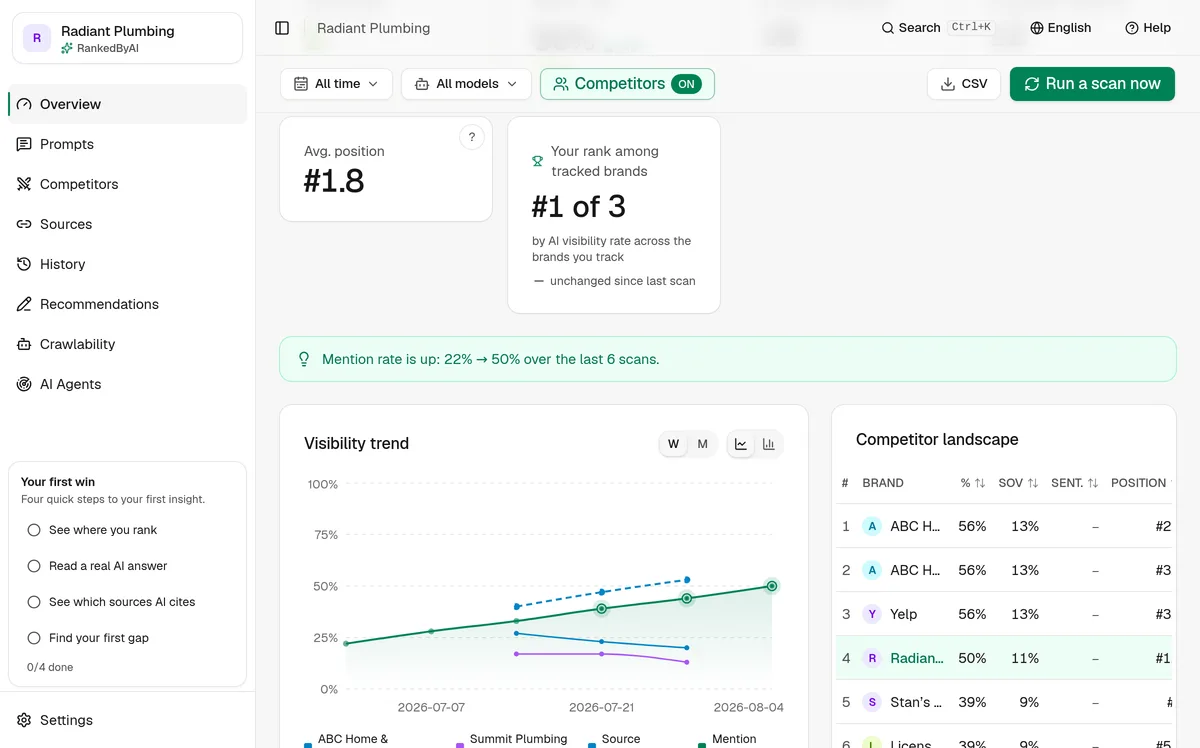Click the POSITION column header
This screenshot has height=748, width=1200.
(1139, 483)
